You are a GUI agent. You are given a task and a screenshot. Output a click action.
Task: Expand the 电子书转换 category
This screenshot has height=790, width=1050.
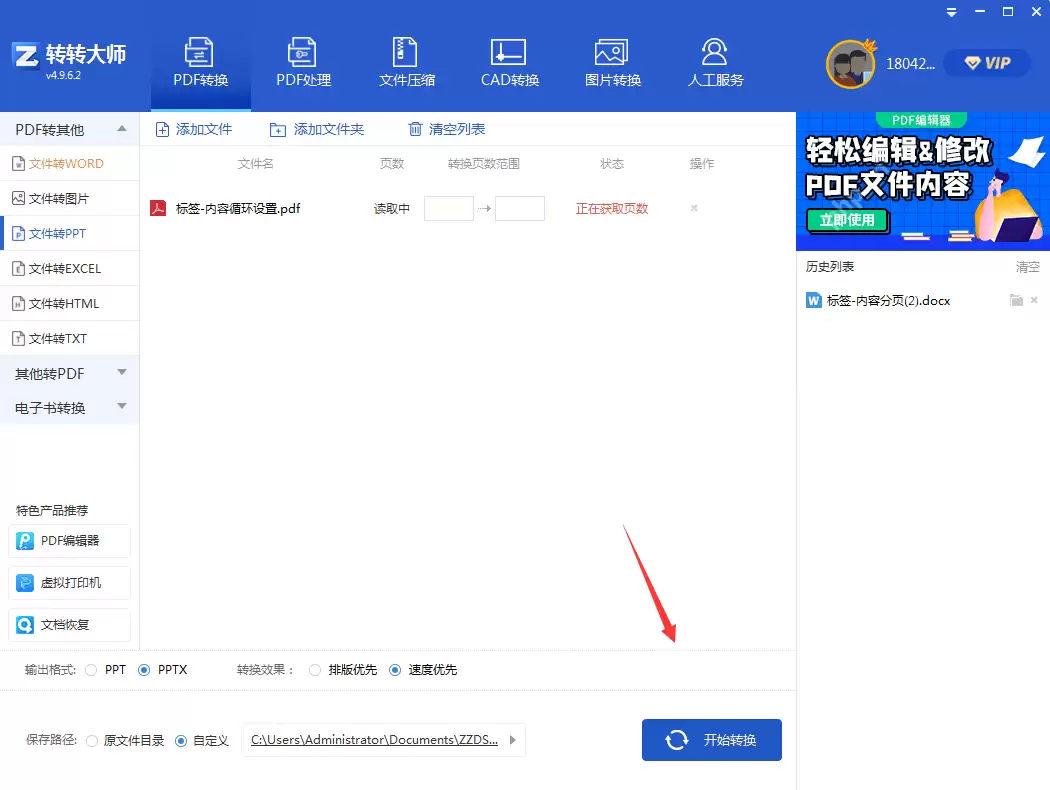tap(69, 407)
